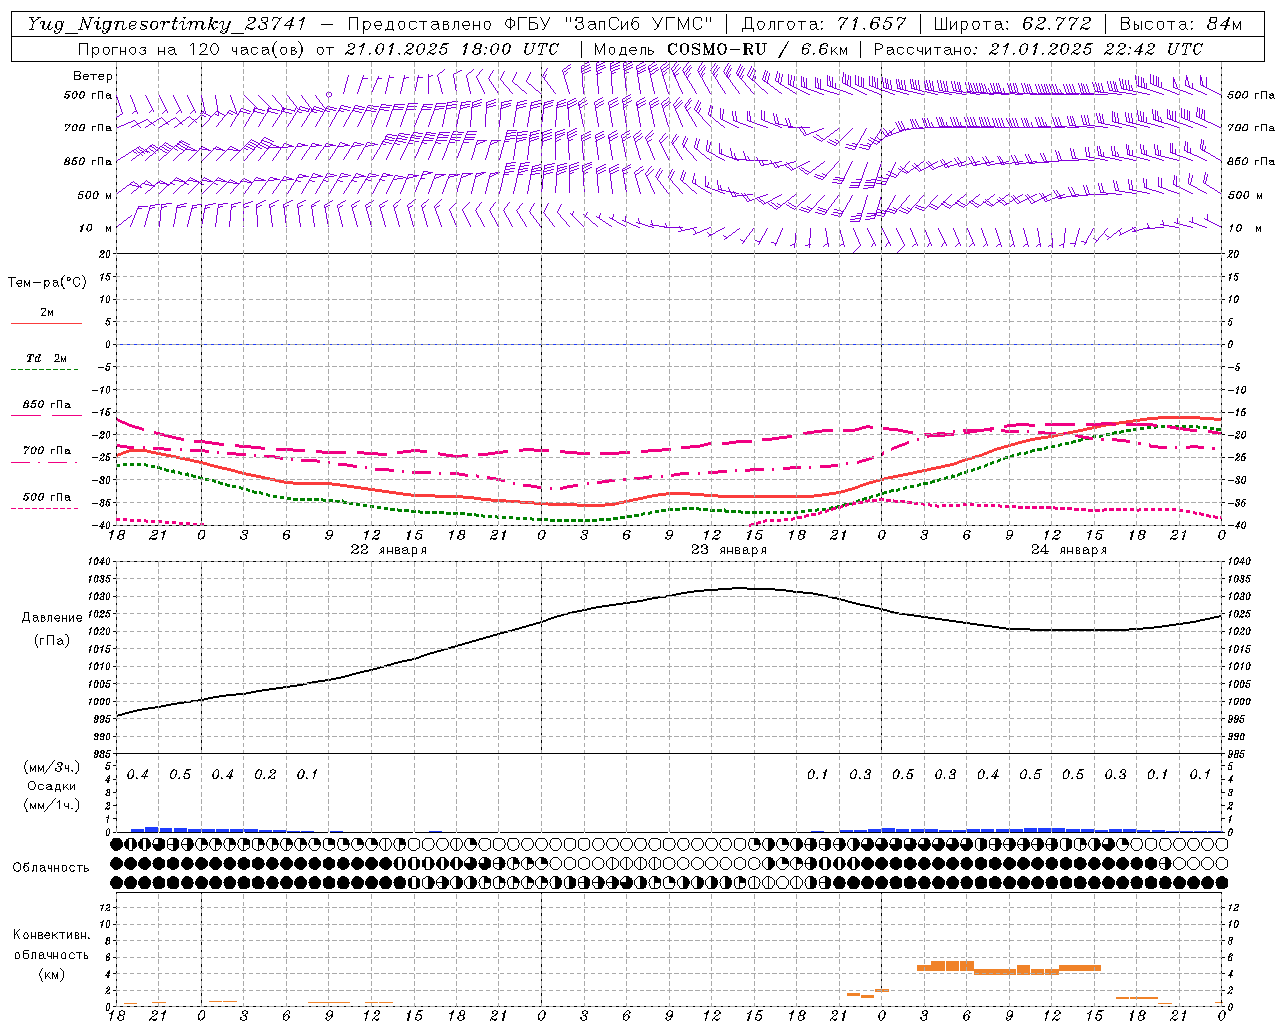Screen dimensions: 1280x1024
Task: Click the "(мм/1ч.)" precipitation unit label
Action: click(51, 805)
